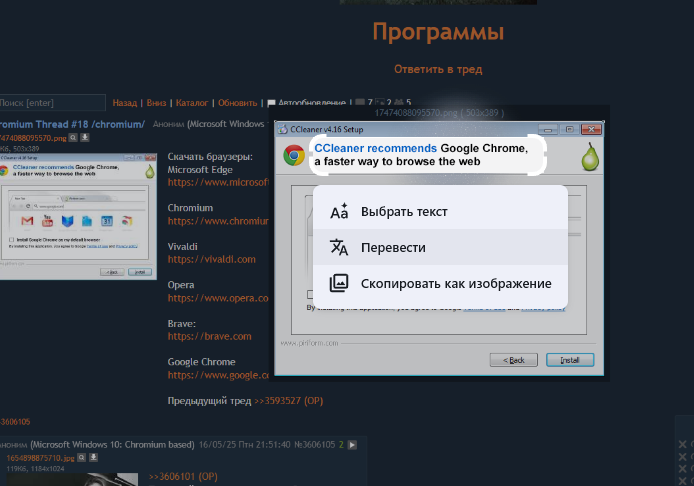Click the CCleaner installer icon in title bar
Screen dimensions: 694x486
tap(282, 129)
